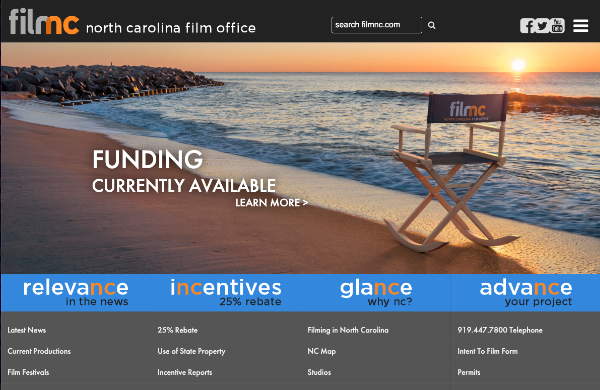Focus the search filmnc.com field
Image resolution: width=600 pixels, height=390 pixels.
pos(376,25)
